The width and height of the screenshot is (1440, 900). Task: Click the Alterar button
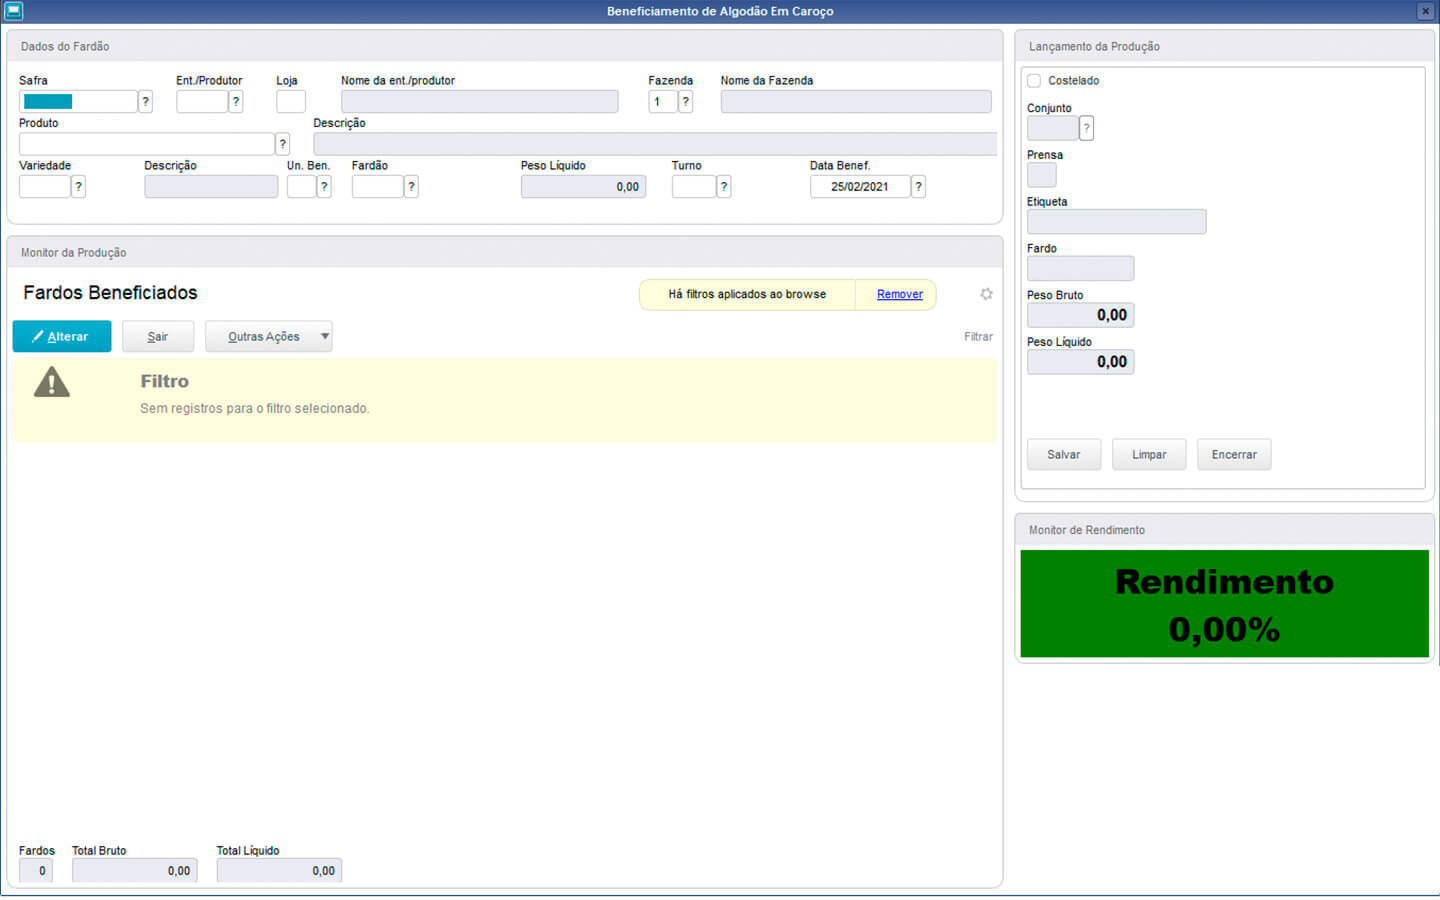tap(61, 336)
